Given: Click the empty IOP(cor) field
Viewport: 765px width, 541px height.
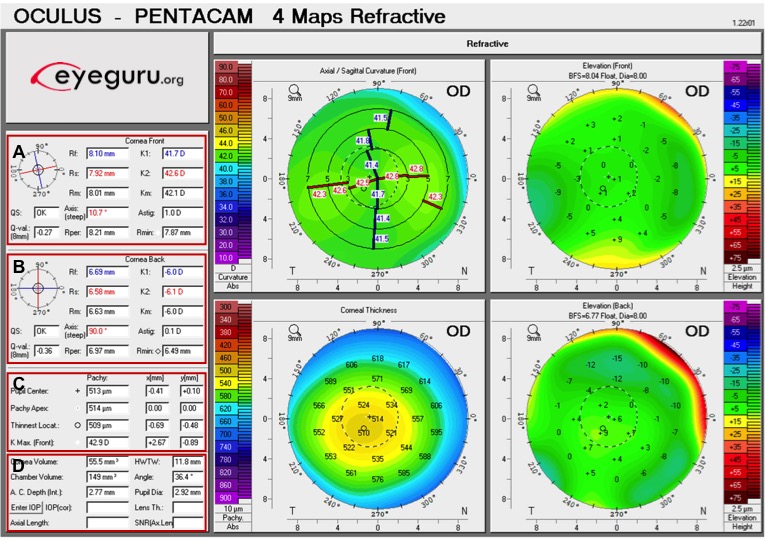Looking at the screenshot, I should pyautogui.click(x=107, y=507).
